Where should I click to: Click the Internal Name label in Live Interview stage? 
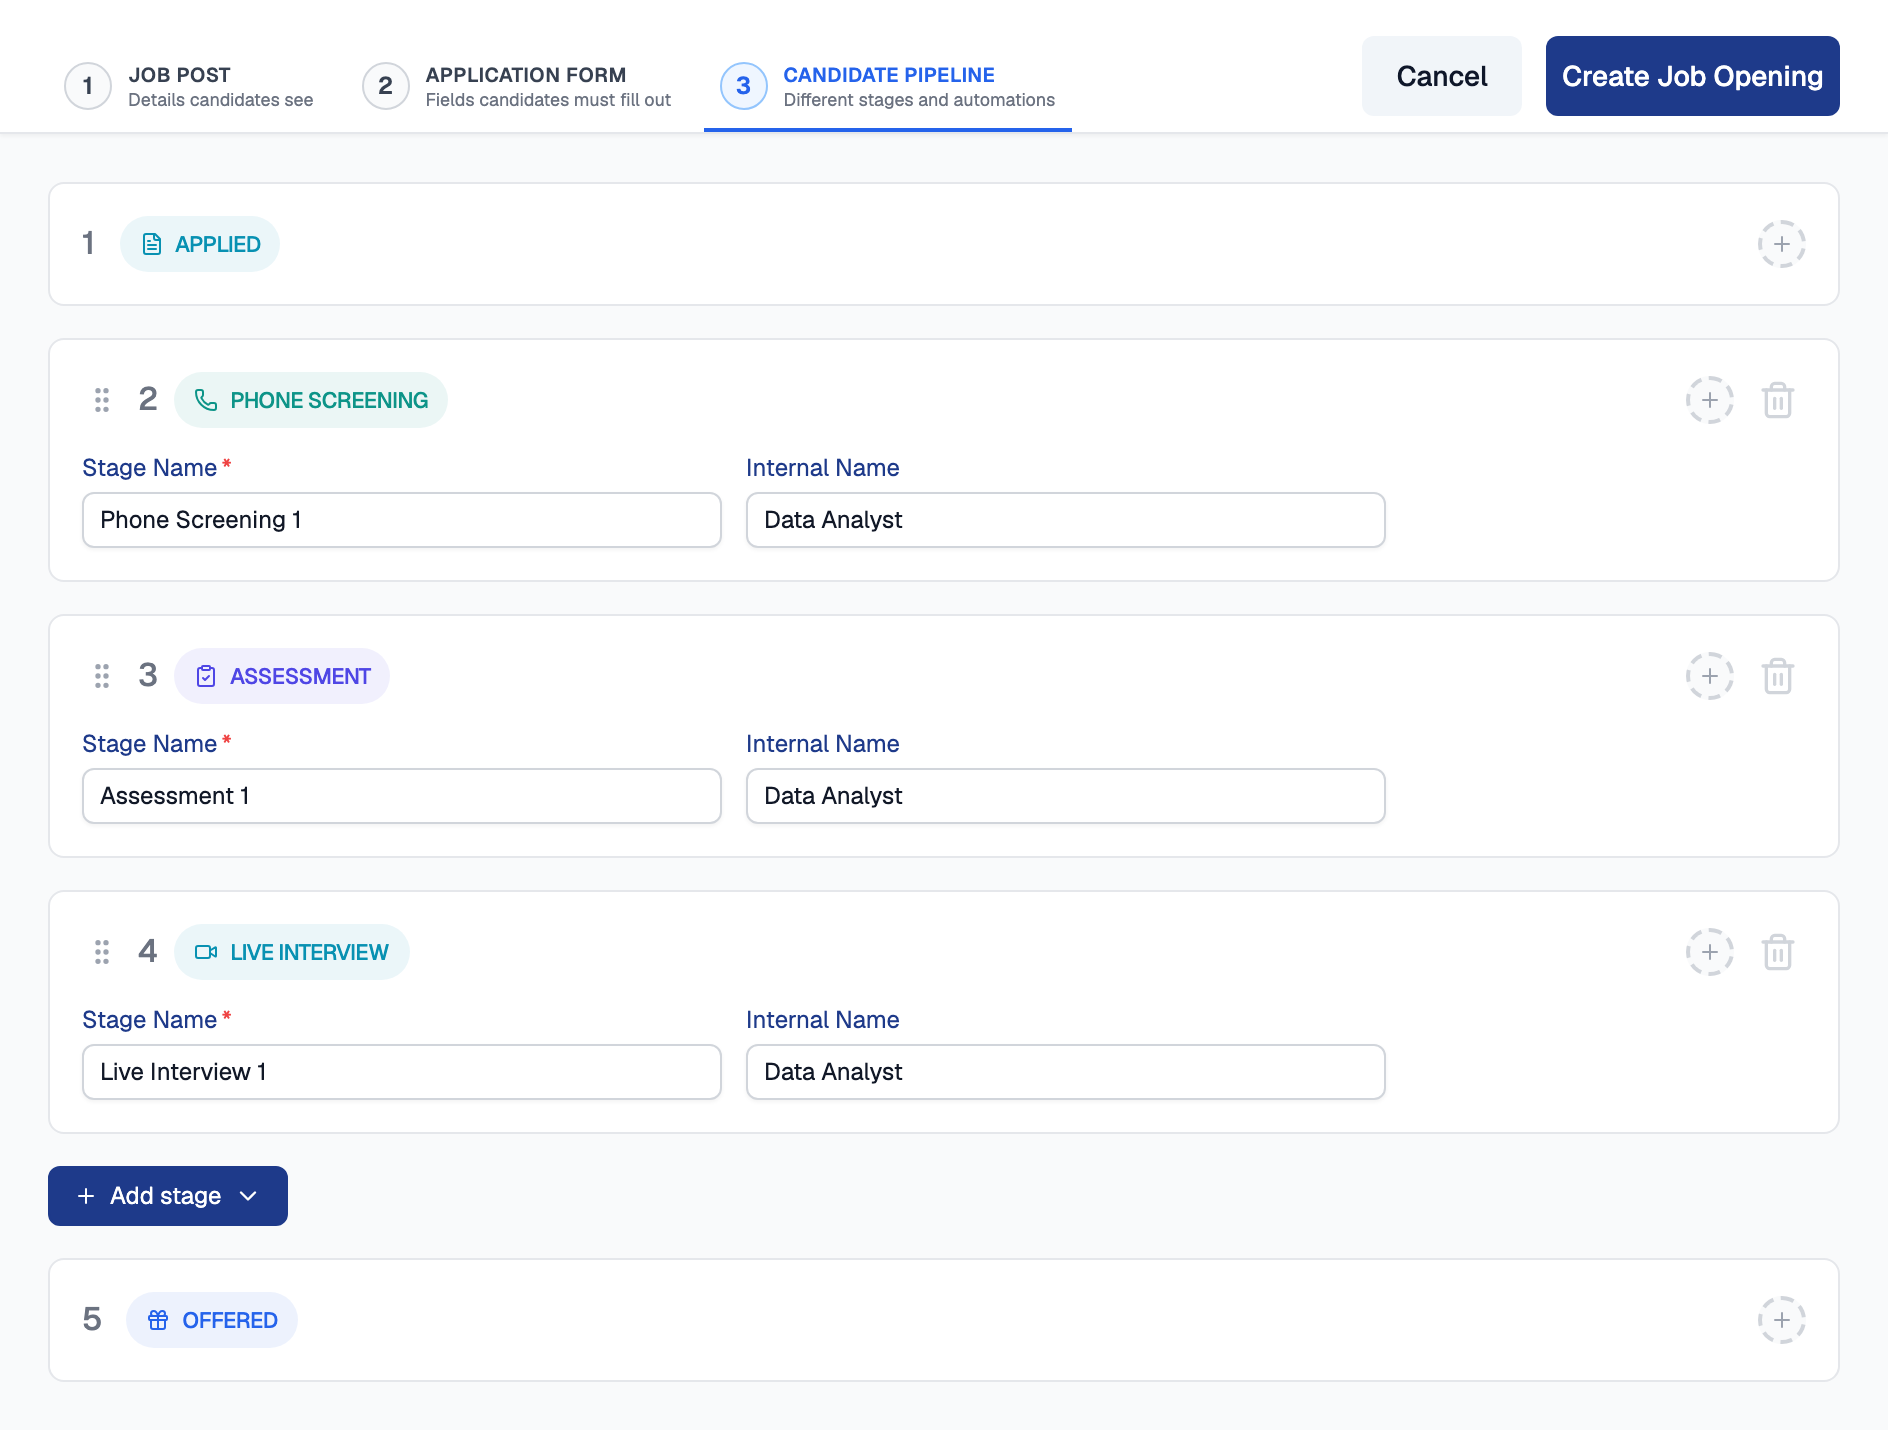(x=822, y=1020)
